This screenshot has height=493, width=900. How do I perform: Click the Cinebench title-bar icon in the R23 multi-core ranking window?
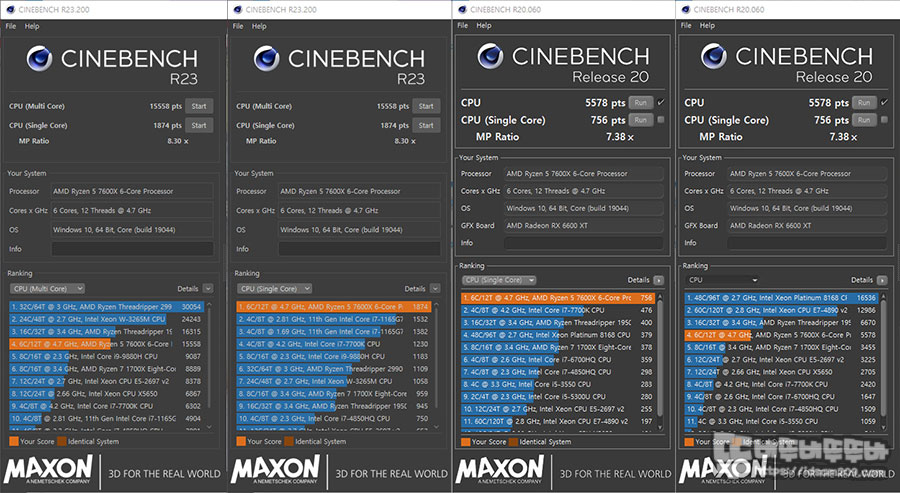click(x=10, y=9)
